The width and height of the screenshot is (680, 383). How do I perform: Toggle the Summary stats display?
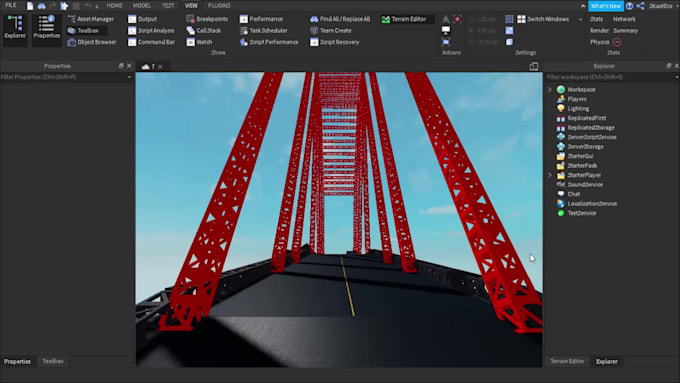point(625,30)
